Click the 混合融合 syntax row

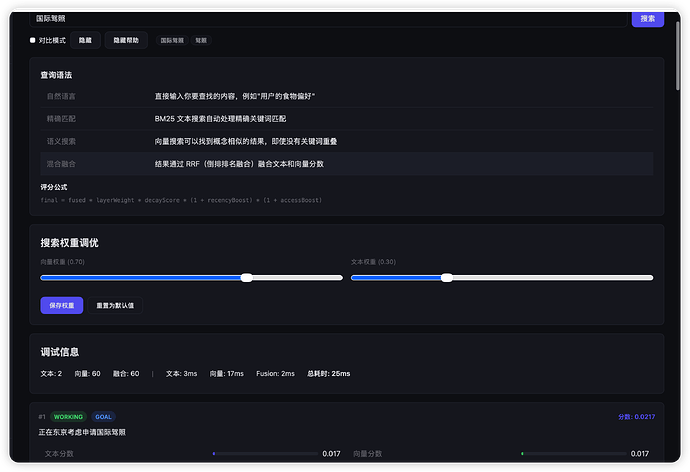[x=347, y=164]
